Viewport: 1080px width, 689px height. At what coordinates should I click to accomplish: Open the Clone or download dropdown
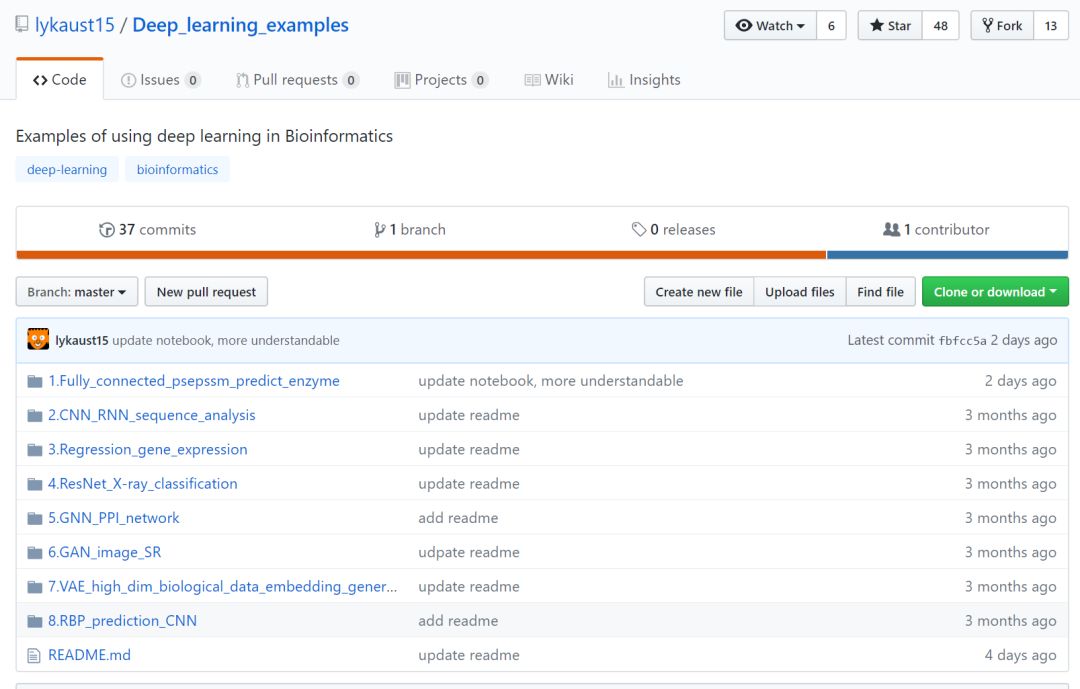click(995, 292)
